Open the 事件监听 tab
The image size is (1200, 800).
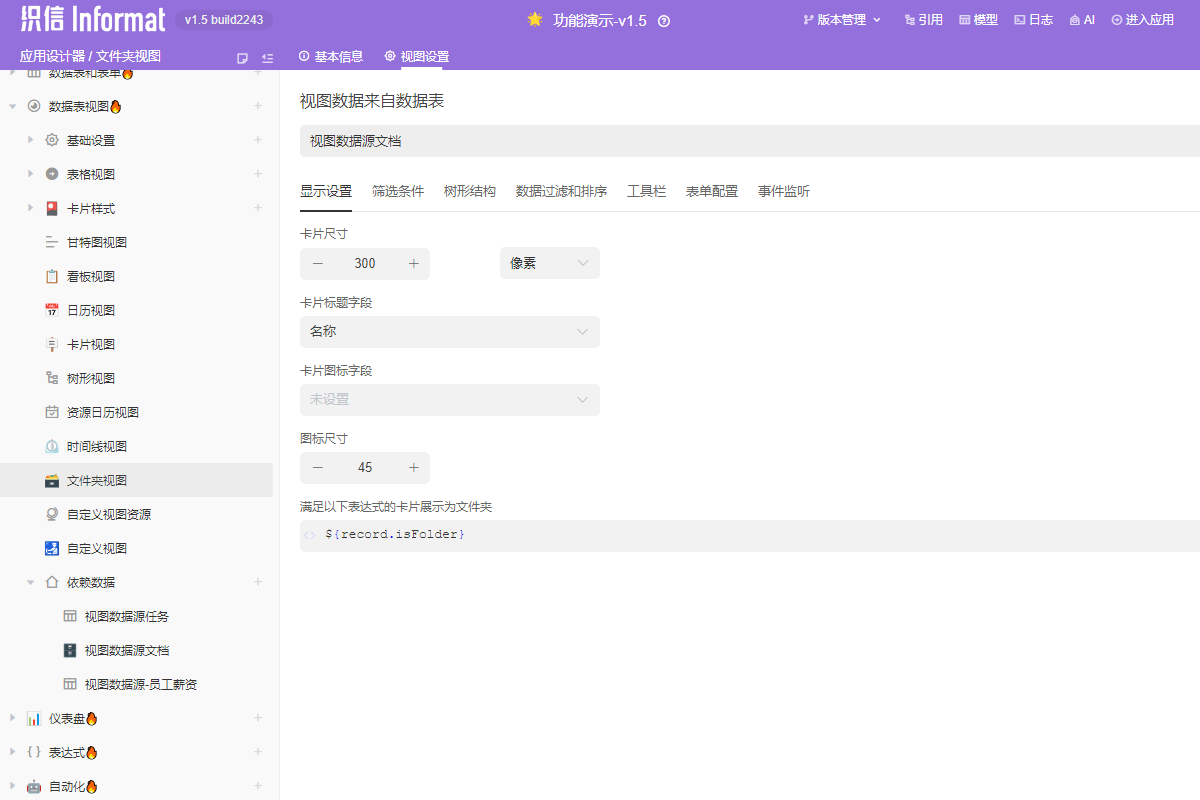click(784, 191)
